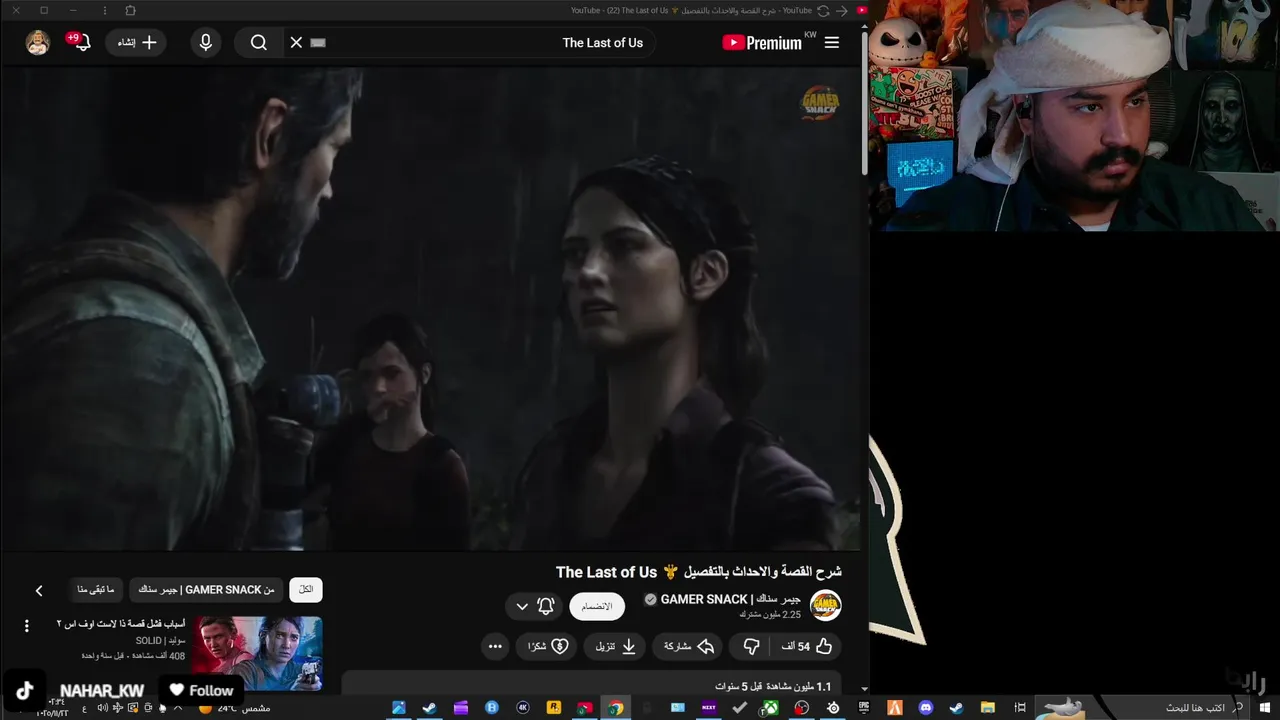Open YouTube notifications bell
This screenshot has width=1280, height=720.
tap(82, 42)
